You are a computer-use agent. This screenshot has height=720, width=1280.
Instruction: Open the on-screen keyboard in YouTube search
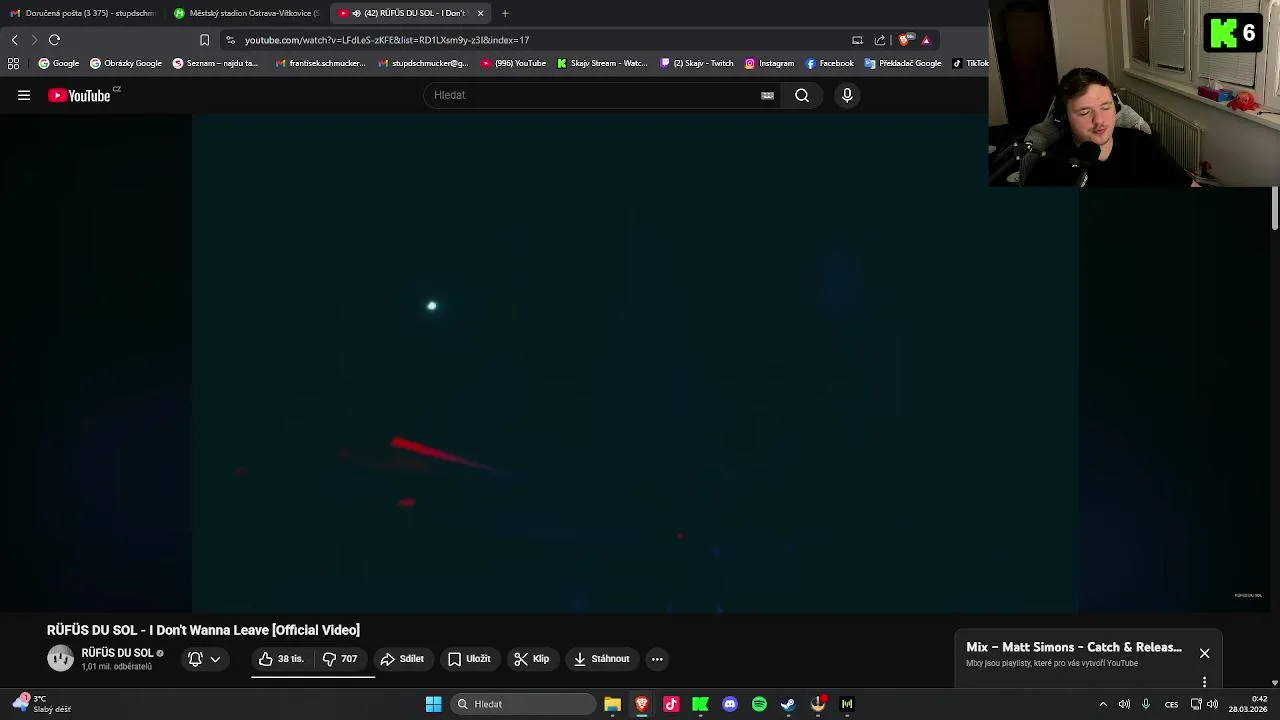click(767, 95)
